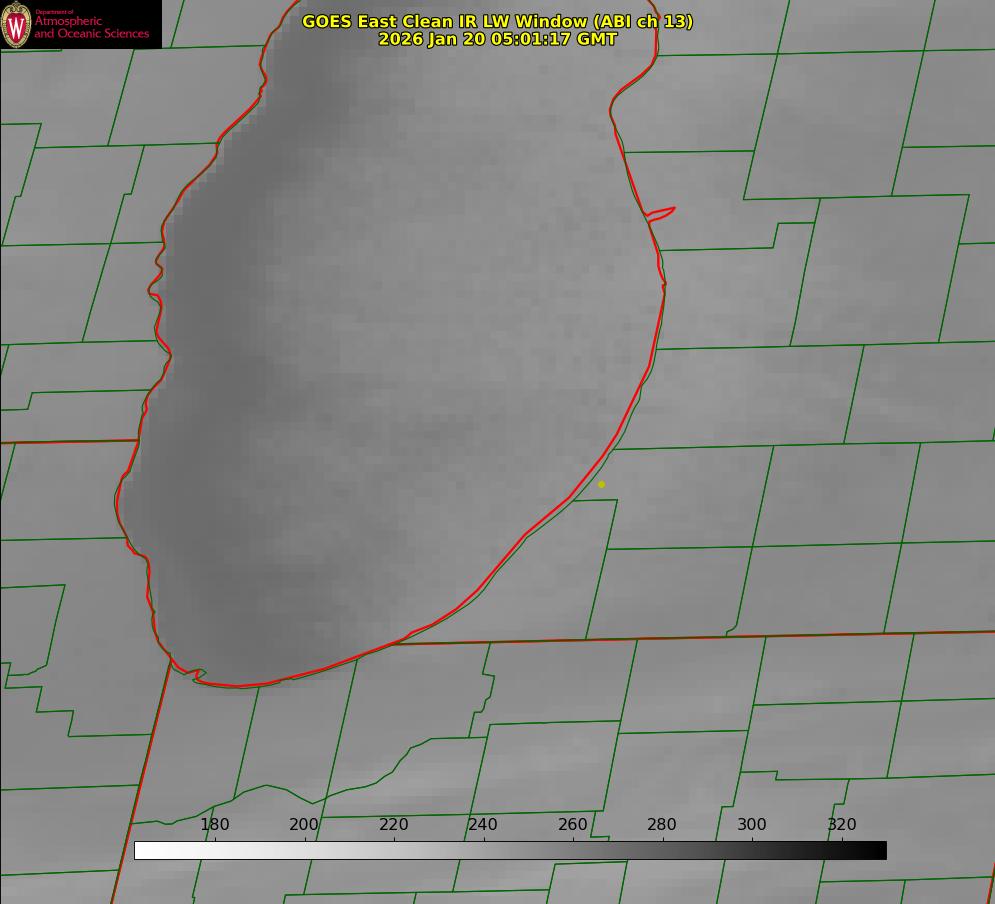Click the 320 colorbar label
This screenshot has height=904, width=995.
click(842, 824)
